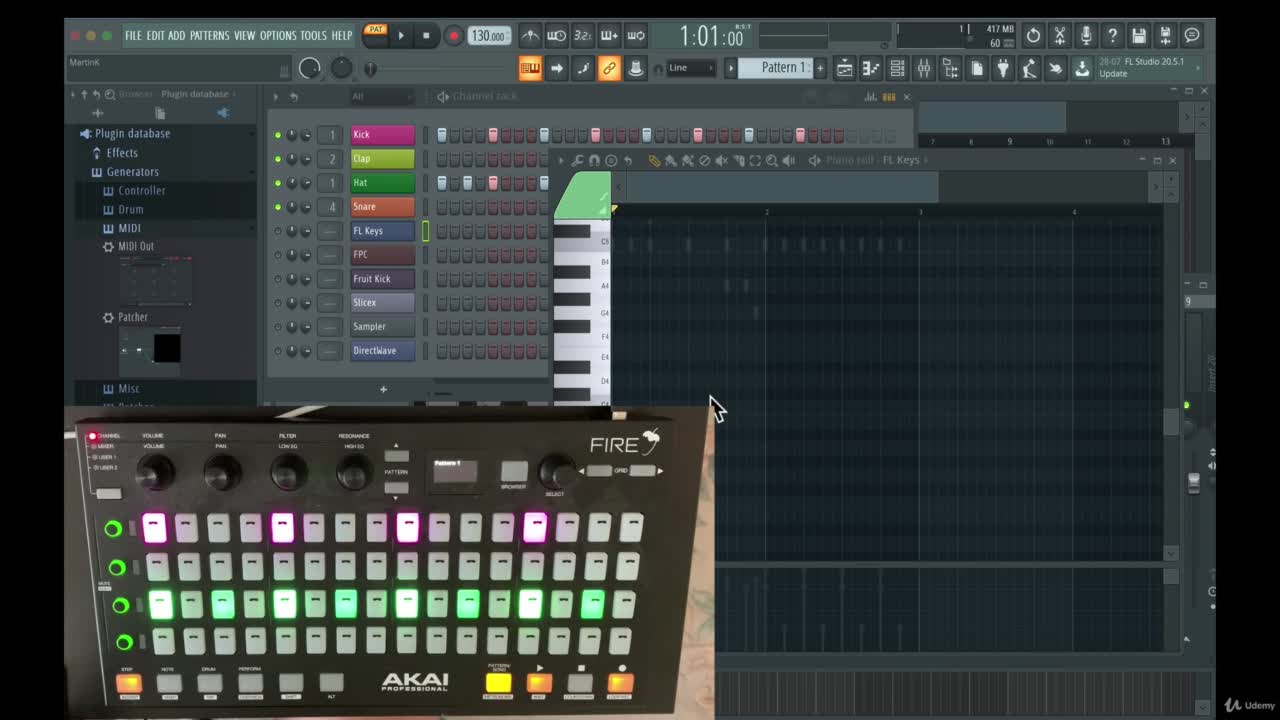Open the plugin picker plug icon
The width and height of the screenshot is (1280, 720).
(1003, 68)
